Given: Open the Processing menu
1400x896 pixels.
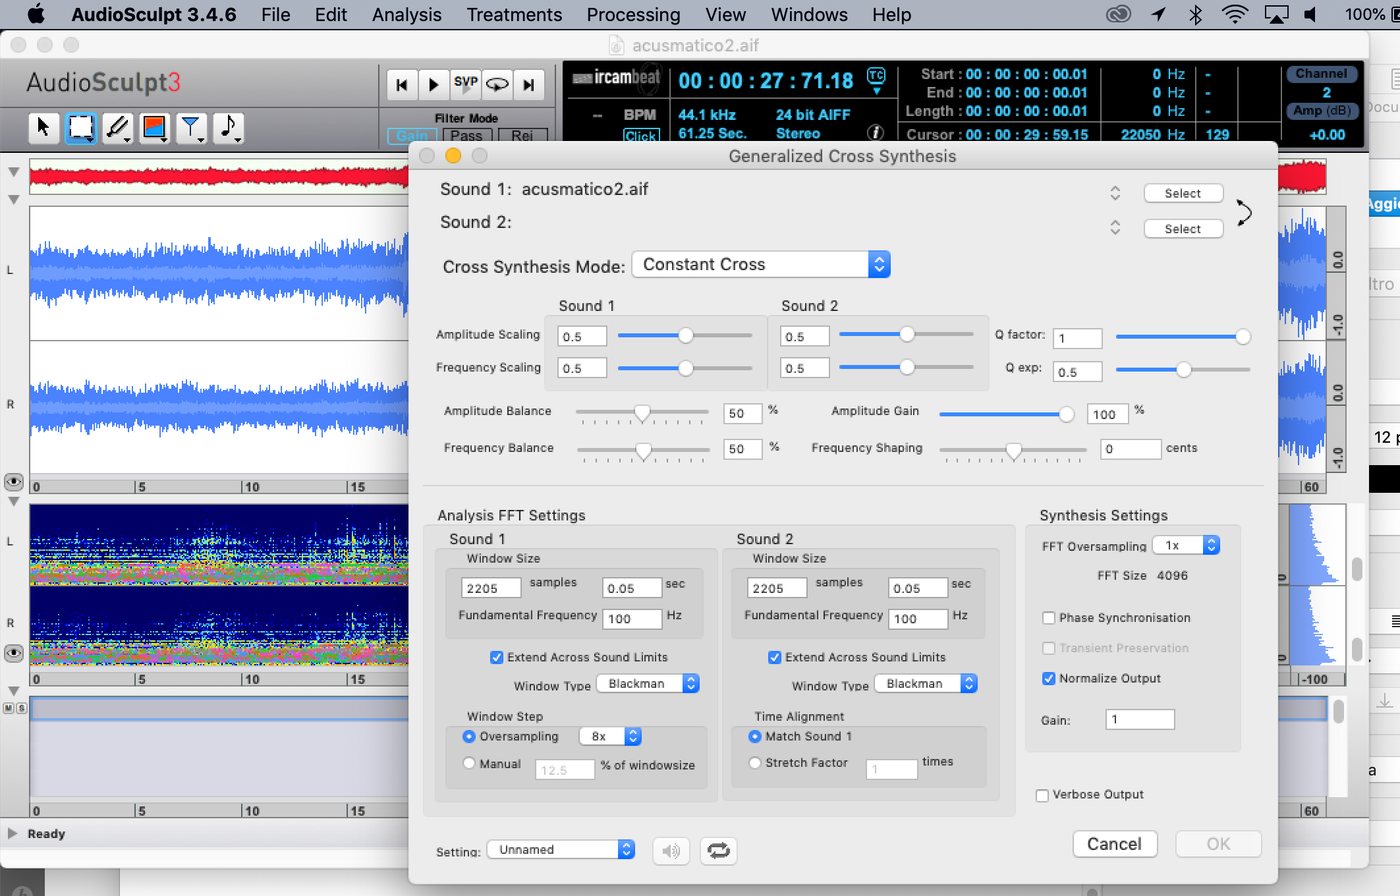Looking at the screenshot, I should click(x=633, y=14).
